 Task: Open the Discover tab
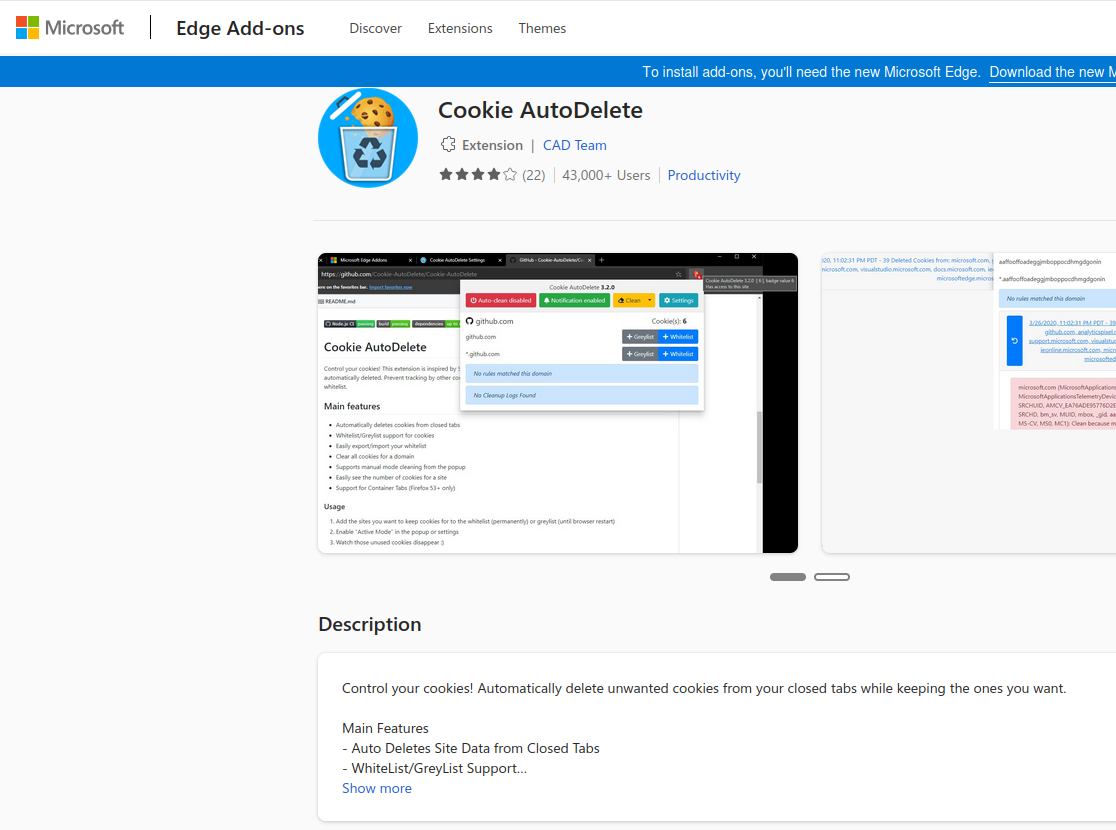click(375, 28)
